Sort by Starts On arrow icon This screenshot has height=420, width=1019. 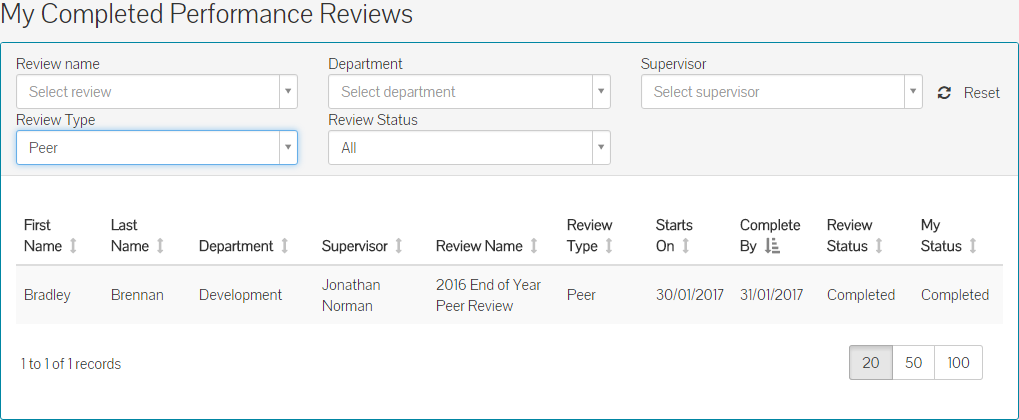tap(686, 246)
